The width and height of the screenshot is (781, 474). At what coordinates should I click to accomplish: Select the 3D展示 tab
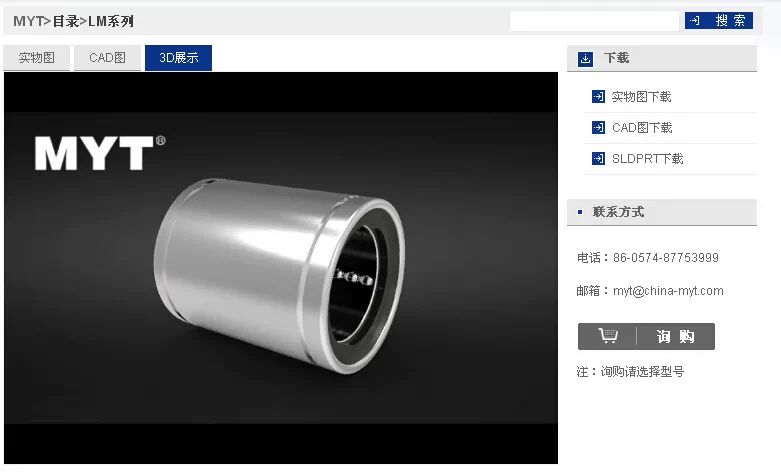click(178, 58)
